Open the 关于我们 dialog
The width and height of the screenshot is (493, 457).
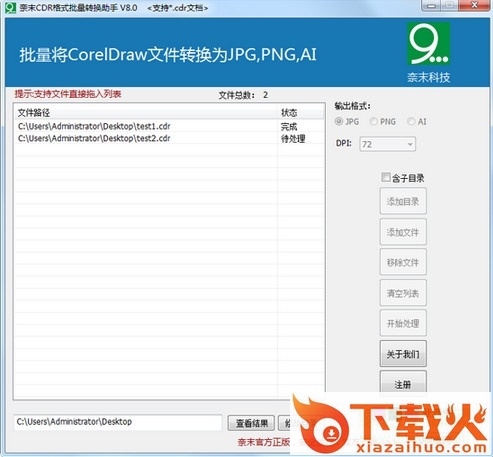(403, 354)
